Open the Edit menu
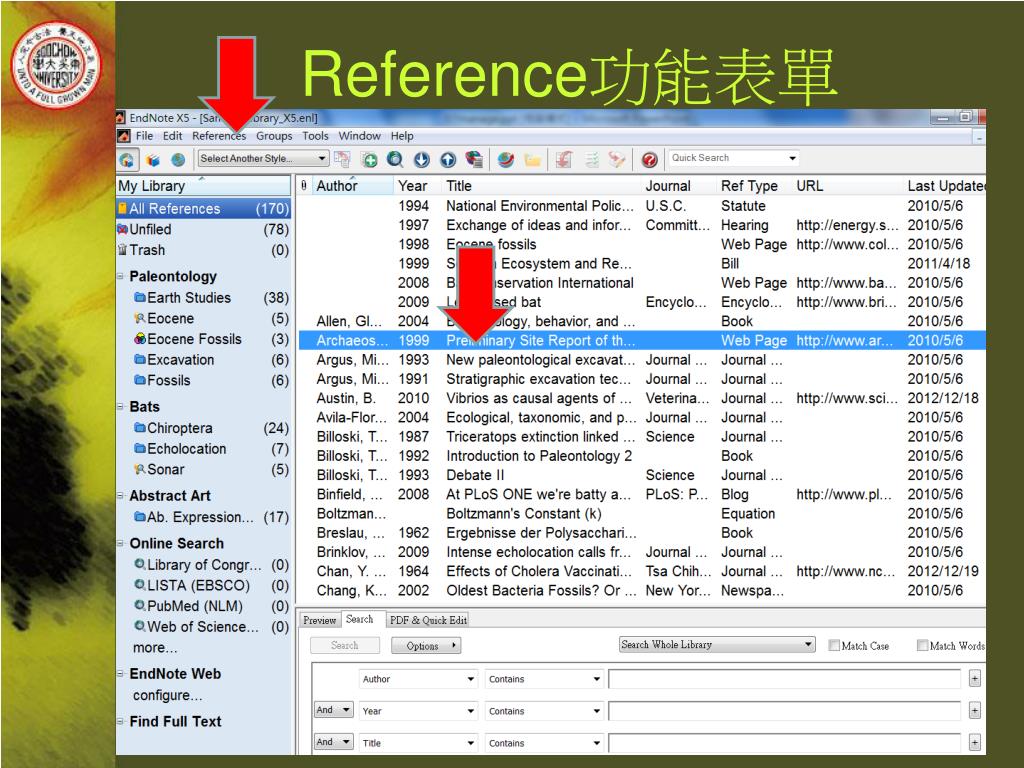Screen dimensions: 1024x768 point(172,136)
